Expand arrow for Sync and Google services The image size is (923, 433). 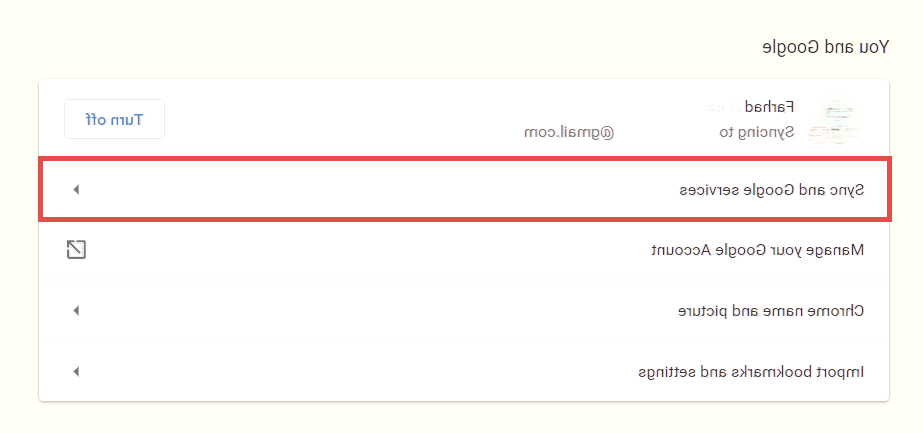click(x=76, y=189)
